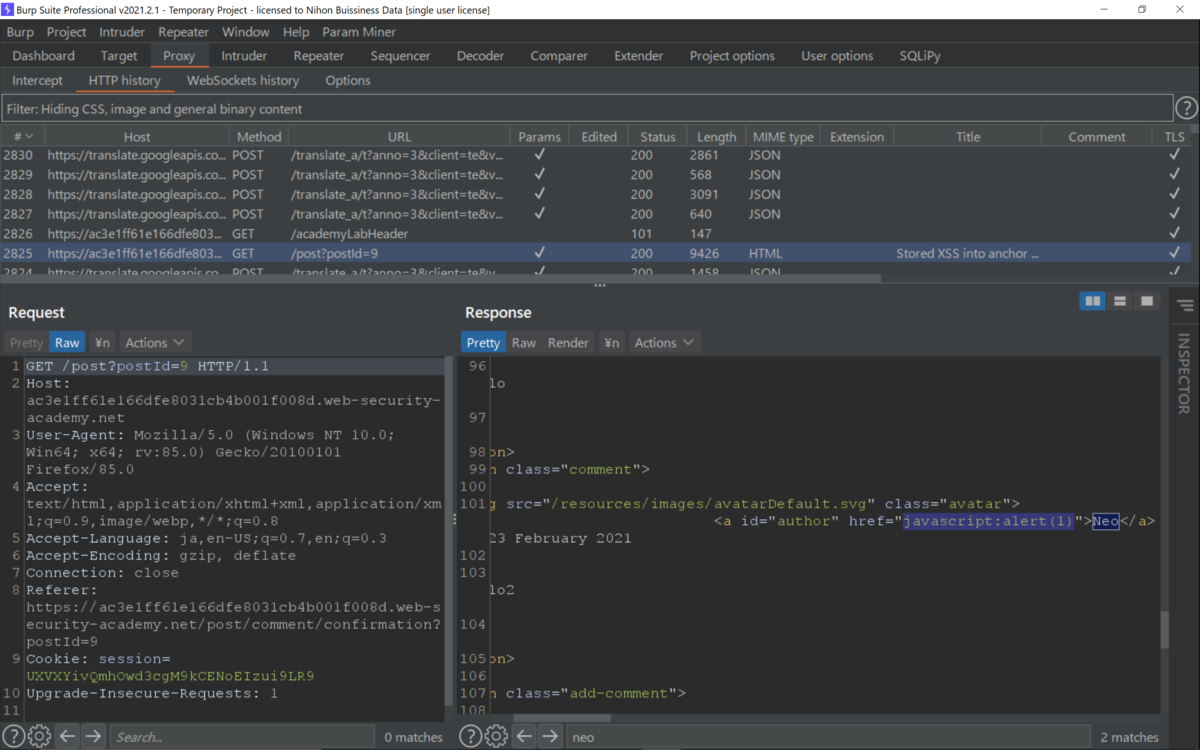Click the Response pane help icon at bottom

[x=470, y=737]
